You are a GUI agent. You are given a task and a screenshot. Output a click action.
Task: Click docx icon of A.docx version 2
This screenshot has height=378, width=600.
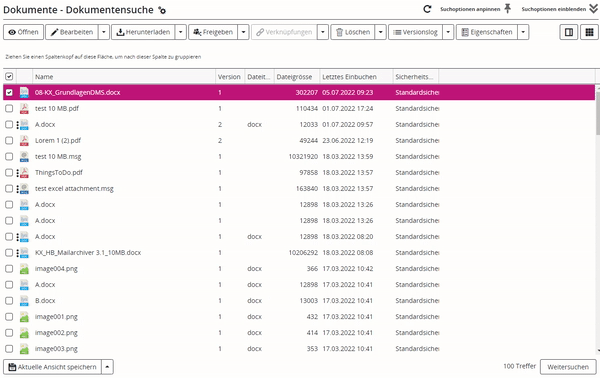[x=24, y=125]
